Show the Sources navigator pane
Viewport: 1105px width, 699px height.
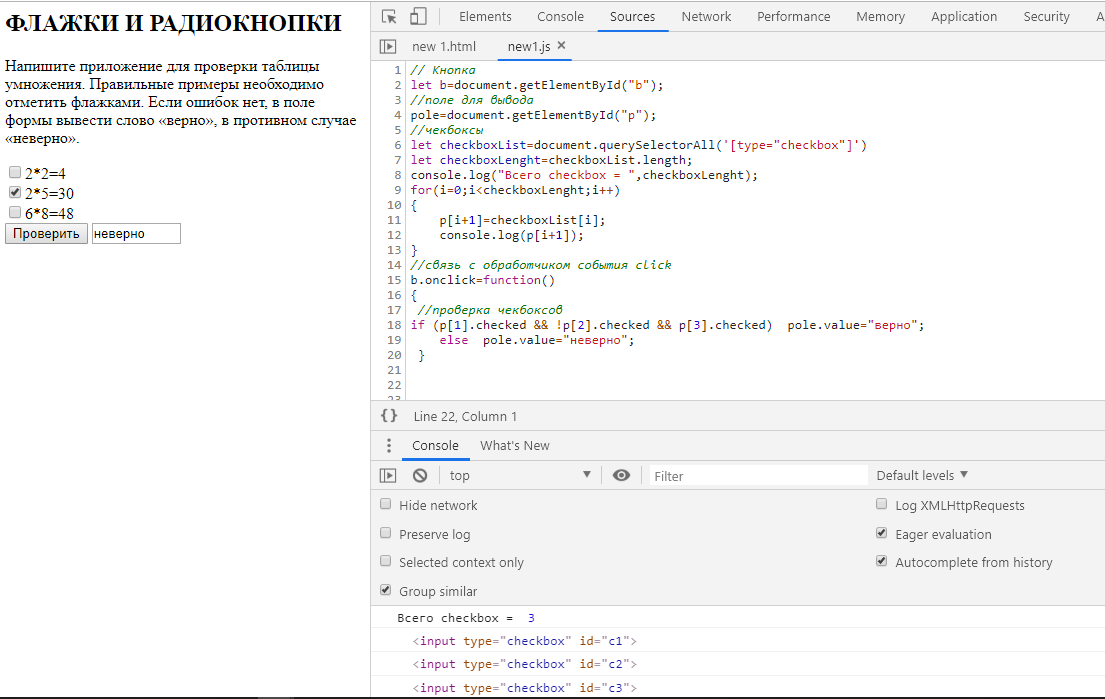pos(388,46)
